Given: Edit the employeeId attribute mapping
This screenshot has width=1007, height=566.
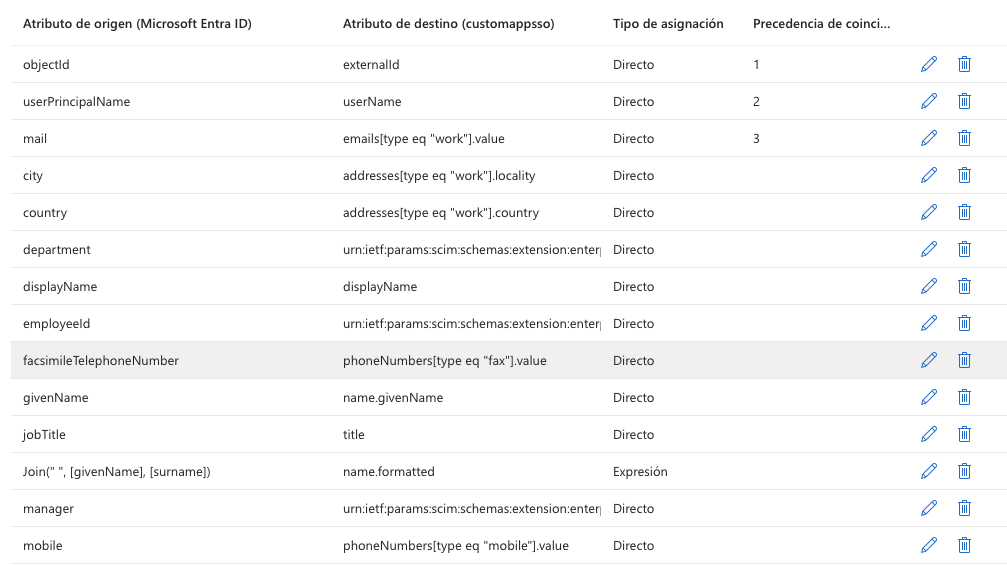Looking at the screenshot, I should tap(929, 323).
